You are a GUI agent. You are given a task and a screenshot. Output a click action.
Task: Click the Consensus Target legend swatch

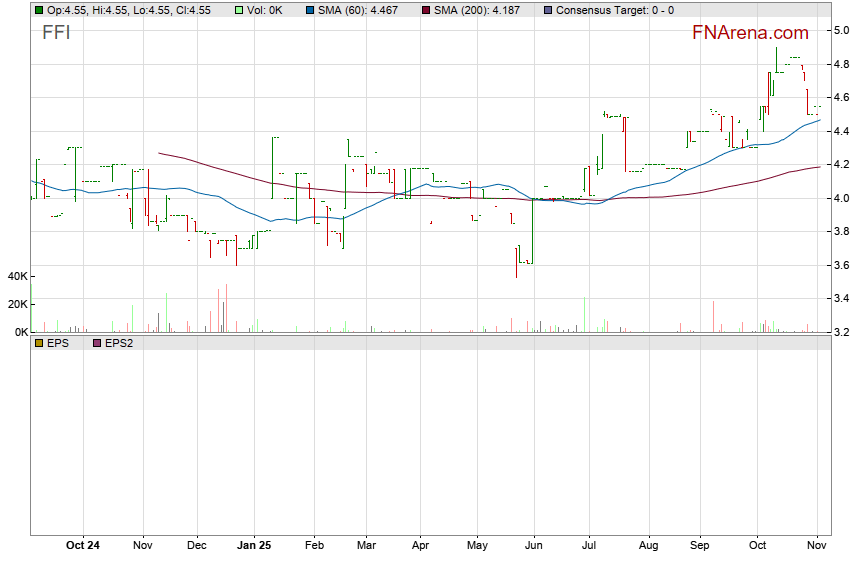[x=547, y=10]
